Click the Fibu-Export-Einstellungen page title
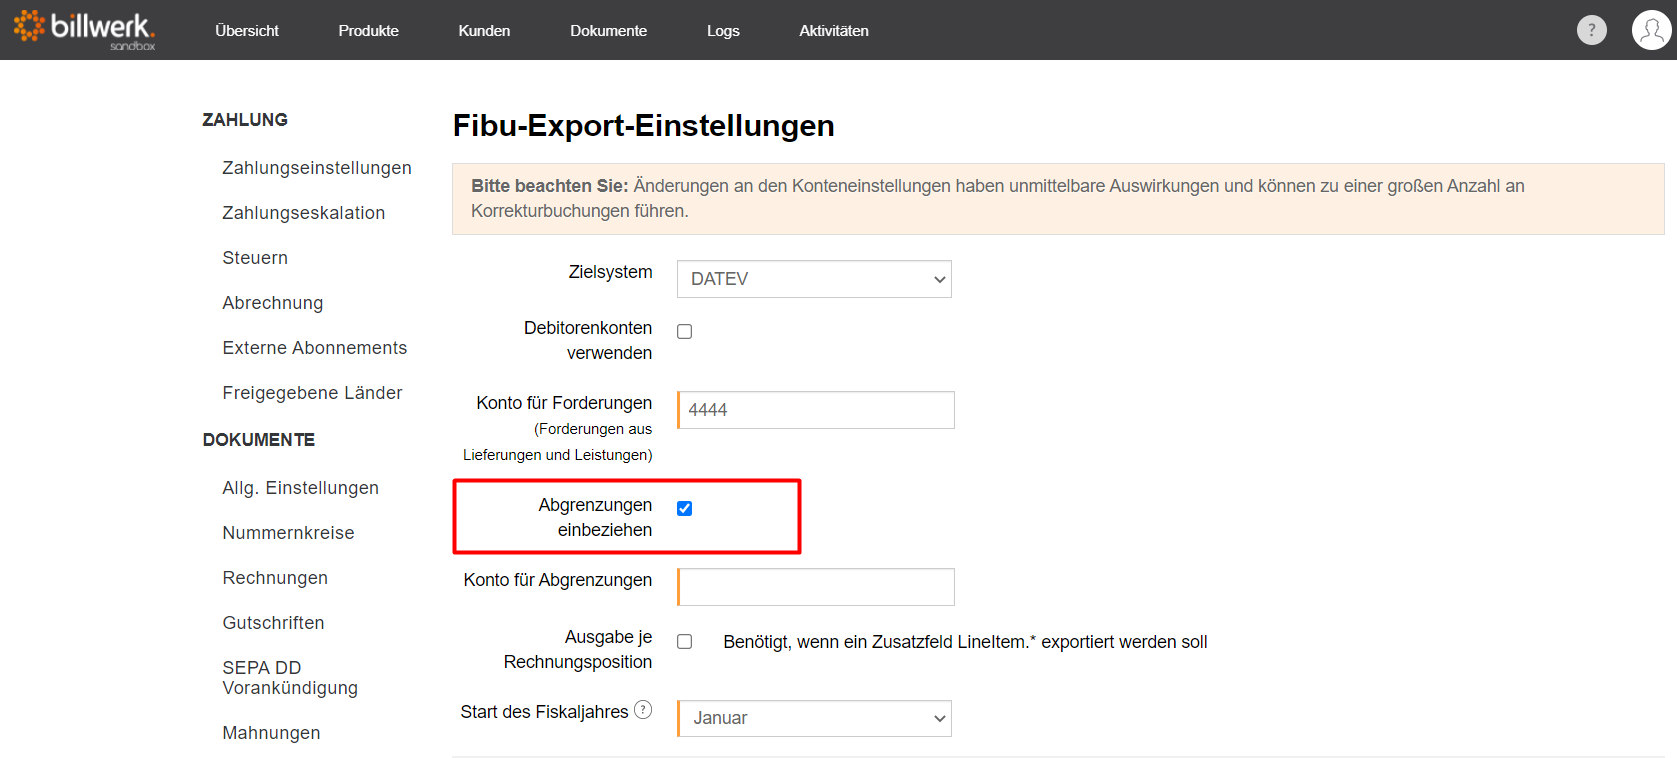Image resolution: width=1677 pixels, height=758 pixels. click(644, 126)
